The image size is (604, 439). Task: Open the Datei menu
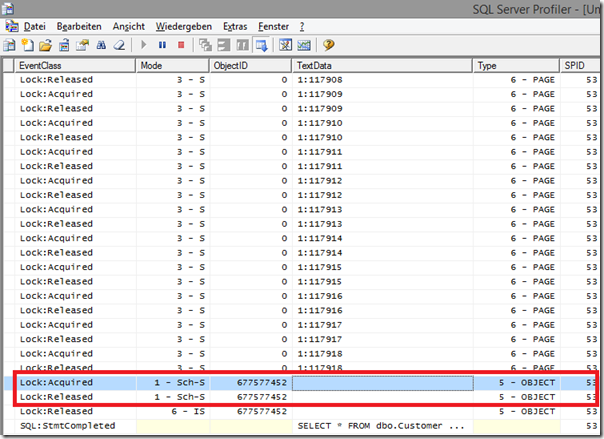point(35,27)
